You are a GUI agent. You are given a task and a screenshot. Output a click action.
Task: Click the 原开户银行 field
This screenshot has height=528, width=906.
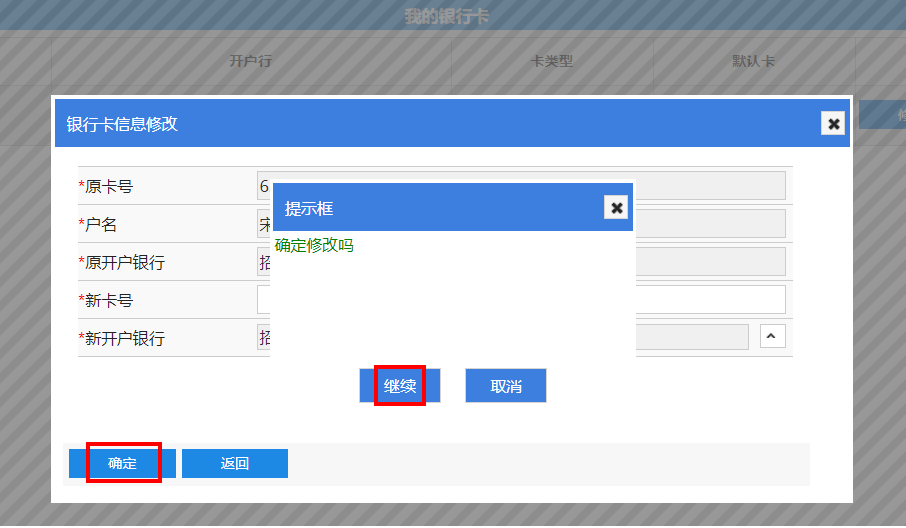coord(710,262)
